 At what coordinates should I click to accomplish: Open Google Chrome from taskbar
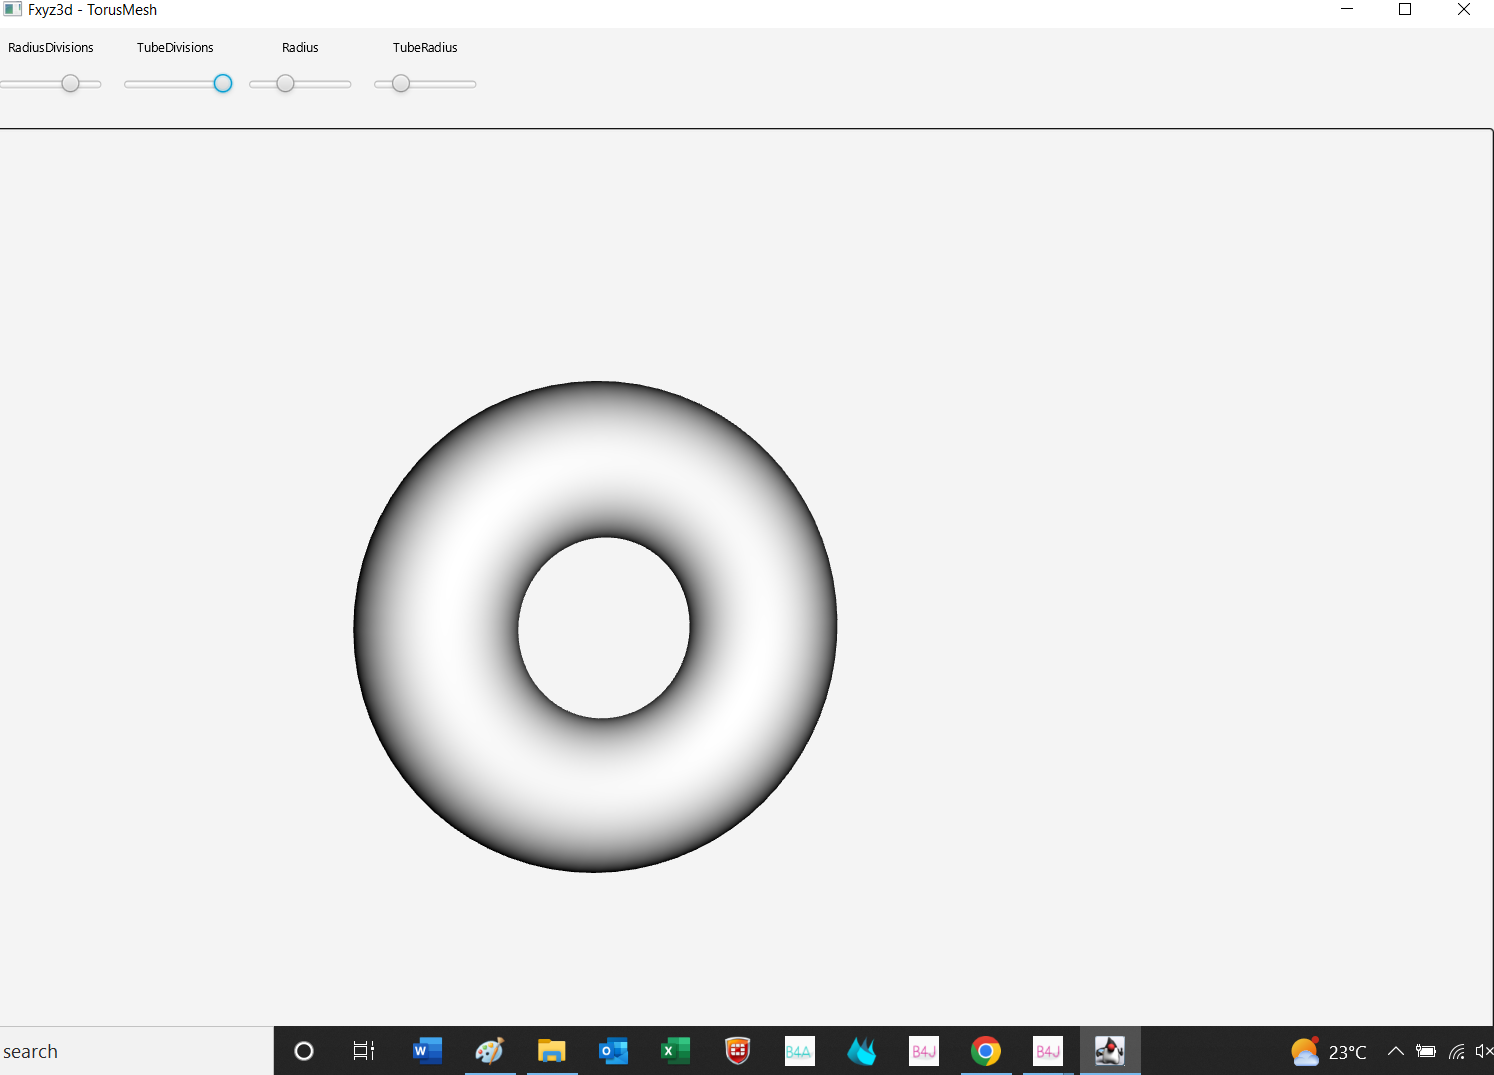[x=986, y=1051]
